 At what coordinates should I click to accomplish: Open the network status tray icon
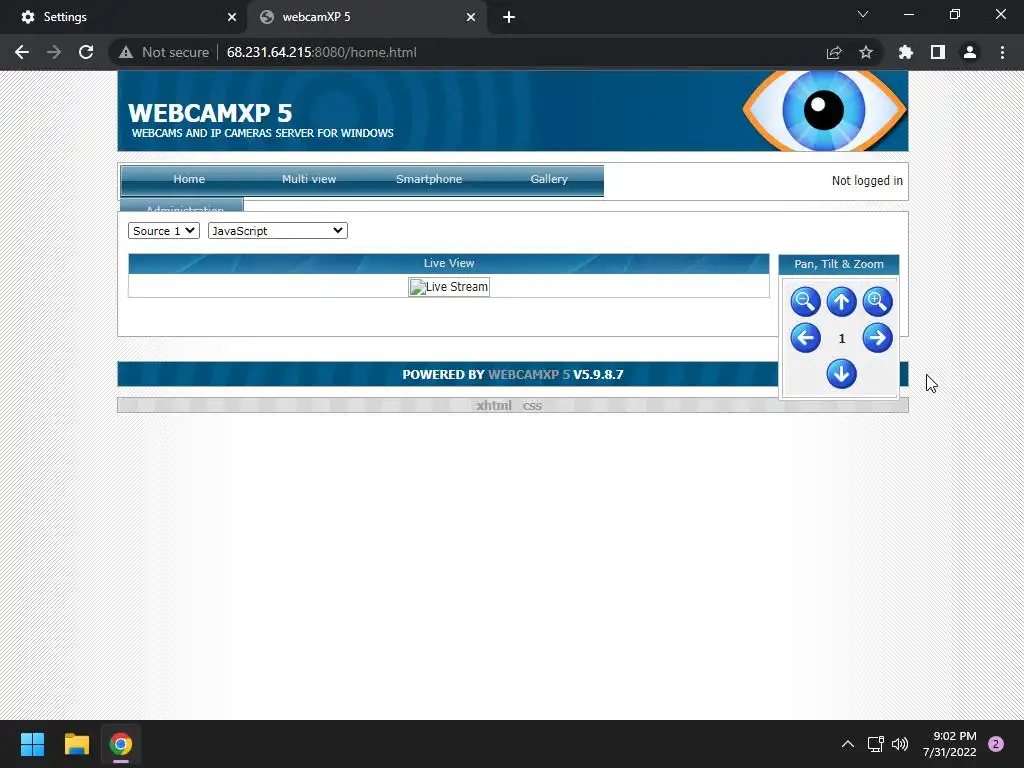(875, 744)
